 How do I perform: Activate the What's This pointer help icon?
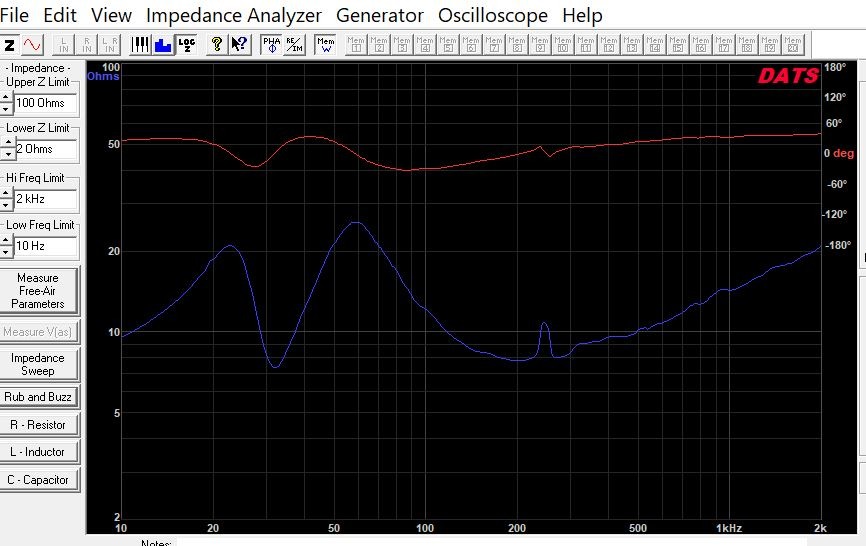pos(239,45)
